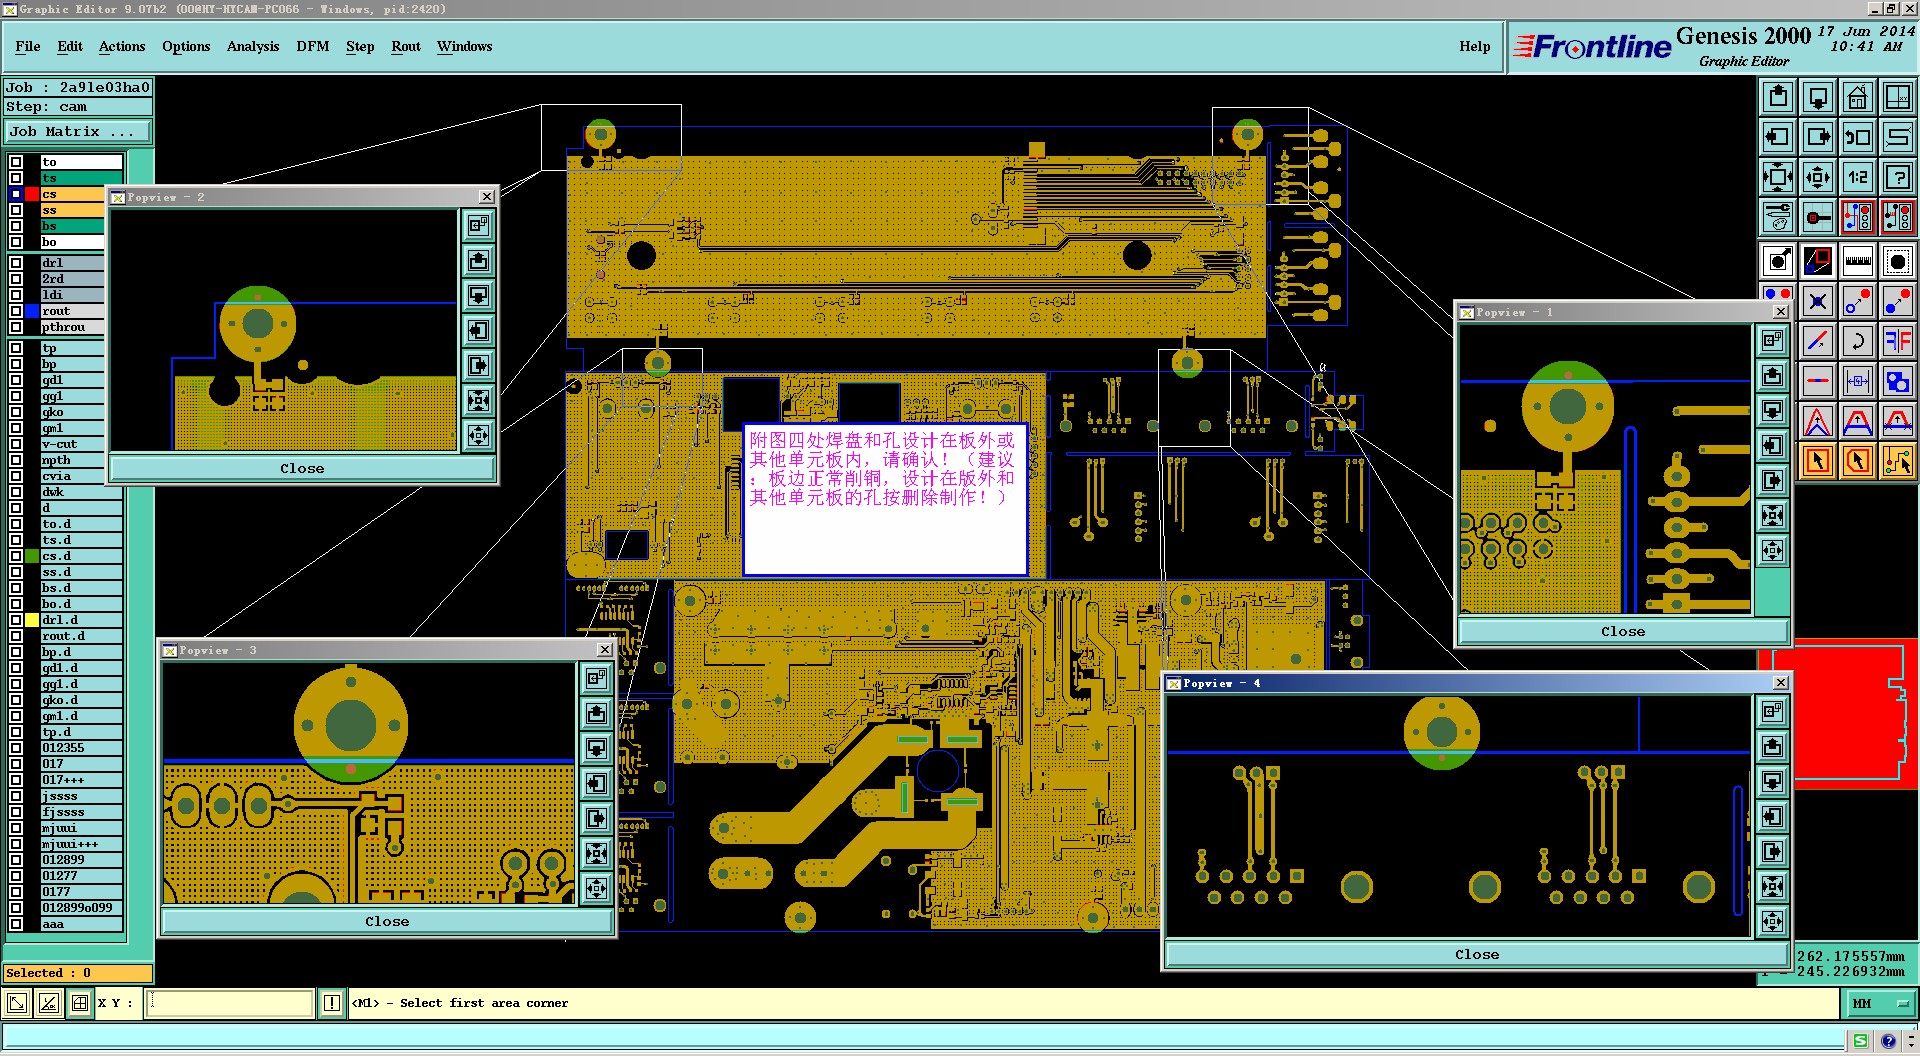Click the pan up icon in Popview 3
This screenshot has height=1056, width=1920.
[x=597, y=713]
